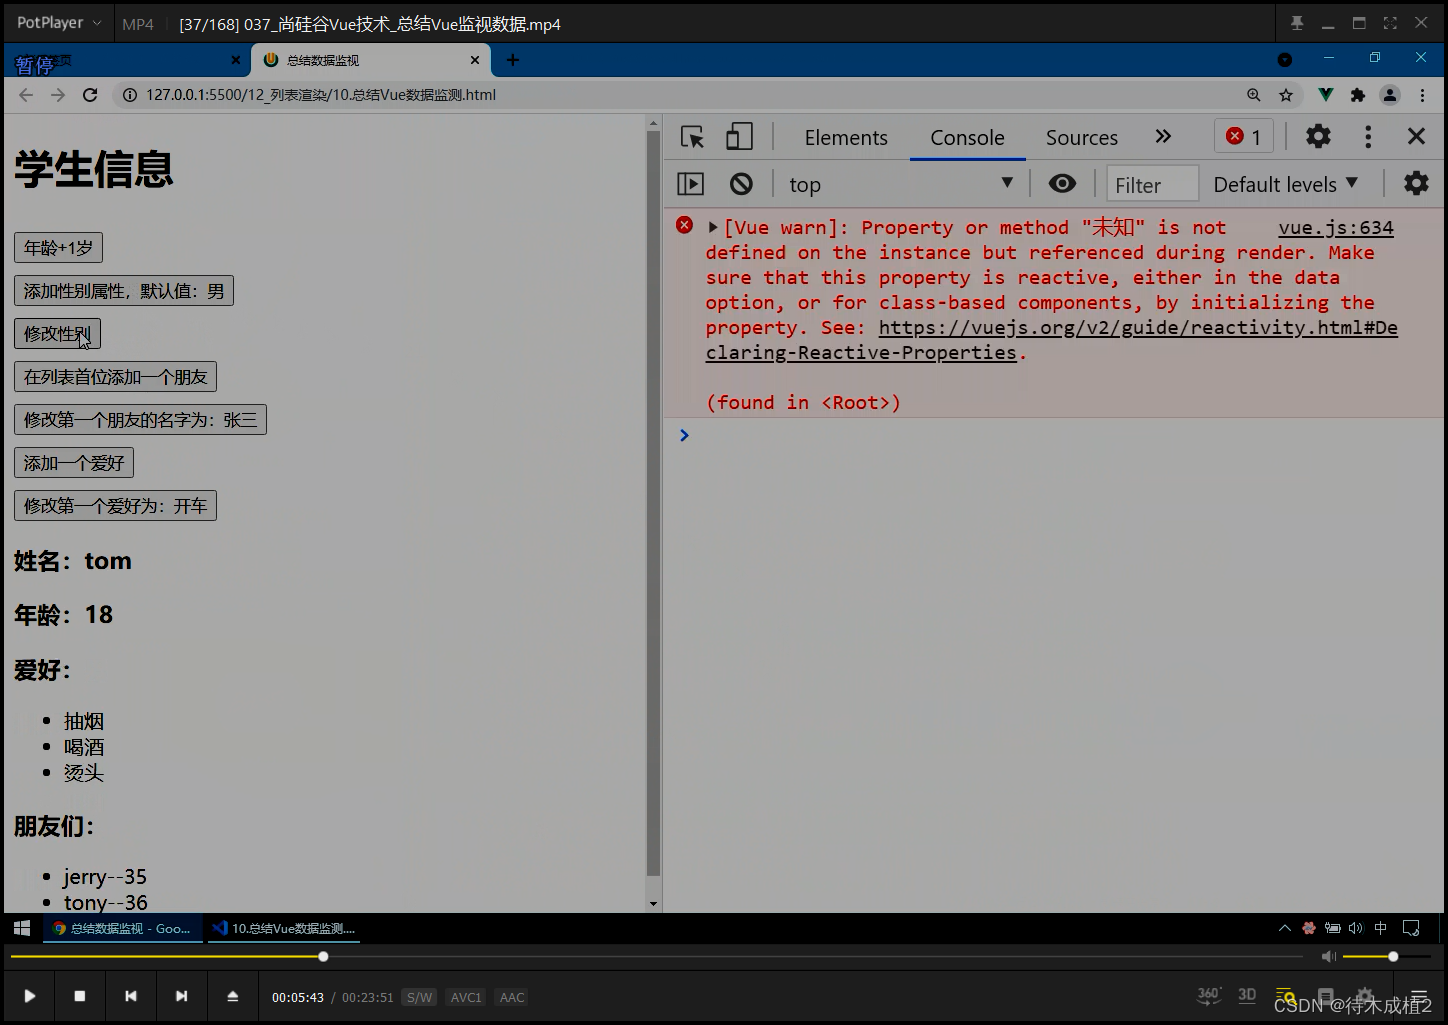View site information for 127.0.0.1

129,95
